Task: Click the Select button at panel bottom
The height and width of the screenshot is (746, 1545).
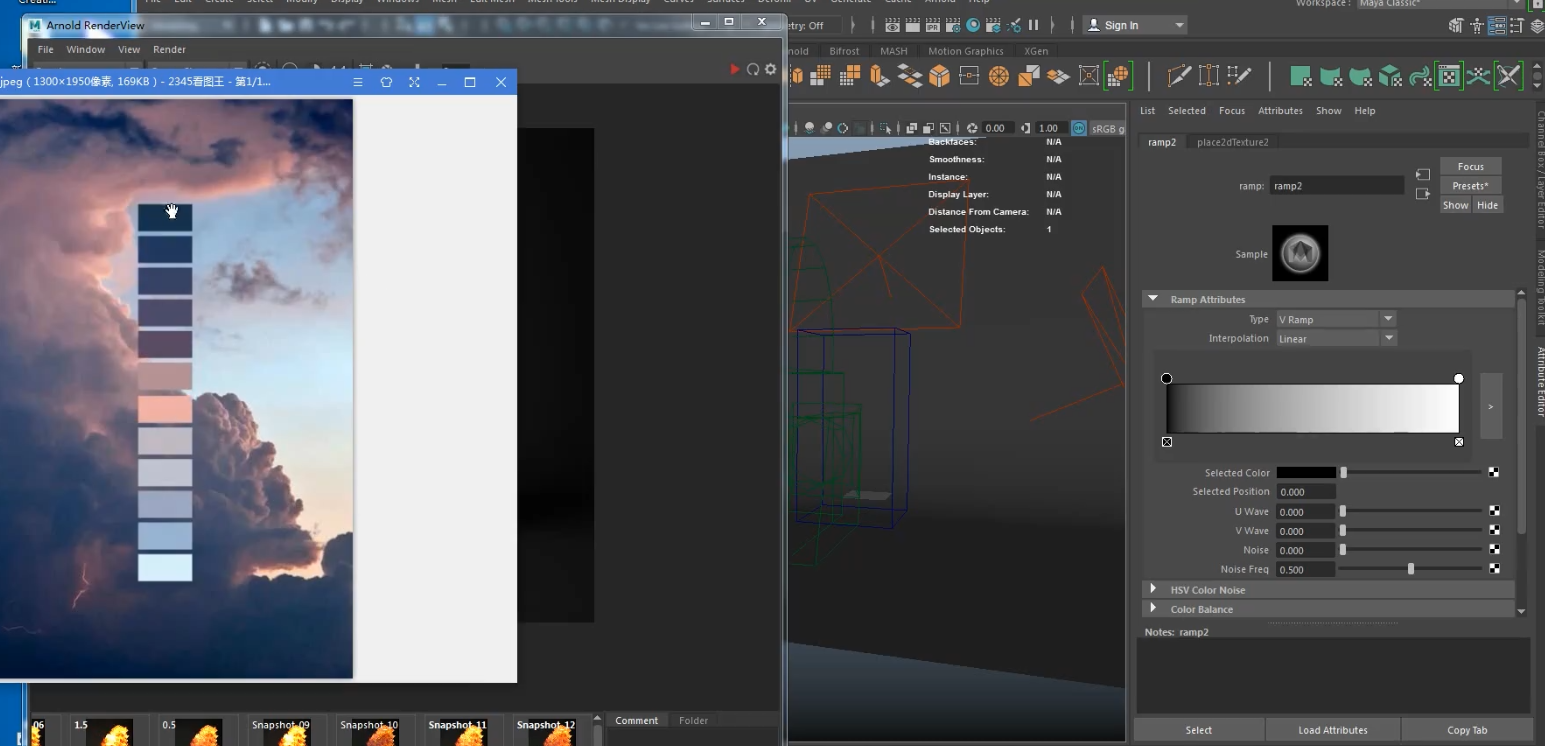Action: click(x=1199, y=730)
